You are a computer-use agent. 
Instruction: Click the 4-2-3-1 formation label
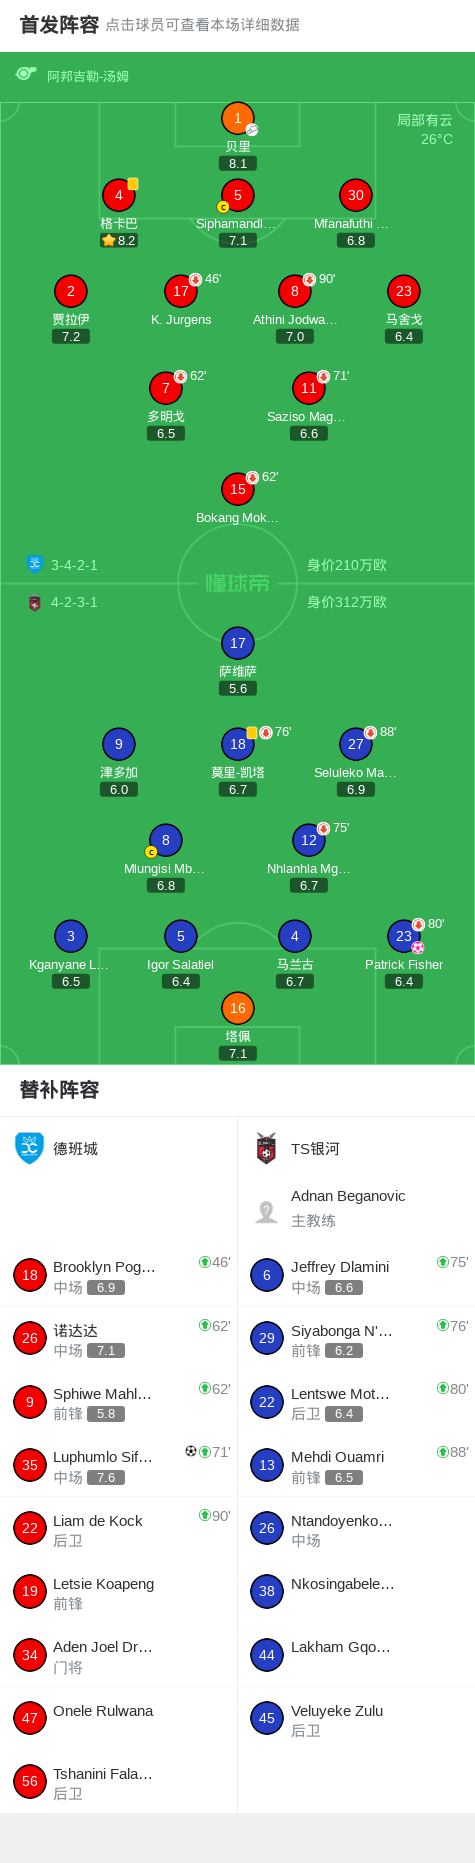[74, 602]
